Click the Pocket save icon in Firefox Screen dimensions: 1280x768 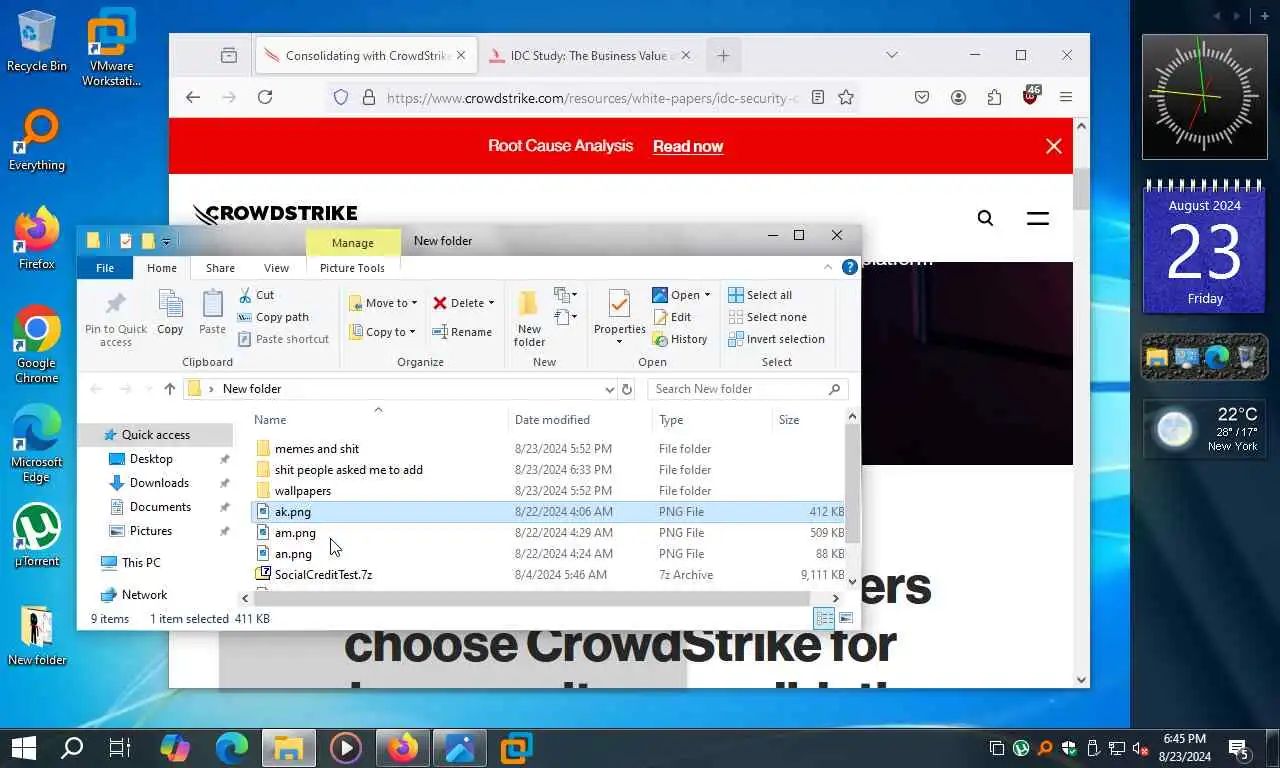click(x=922, y=97)
